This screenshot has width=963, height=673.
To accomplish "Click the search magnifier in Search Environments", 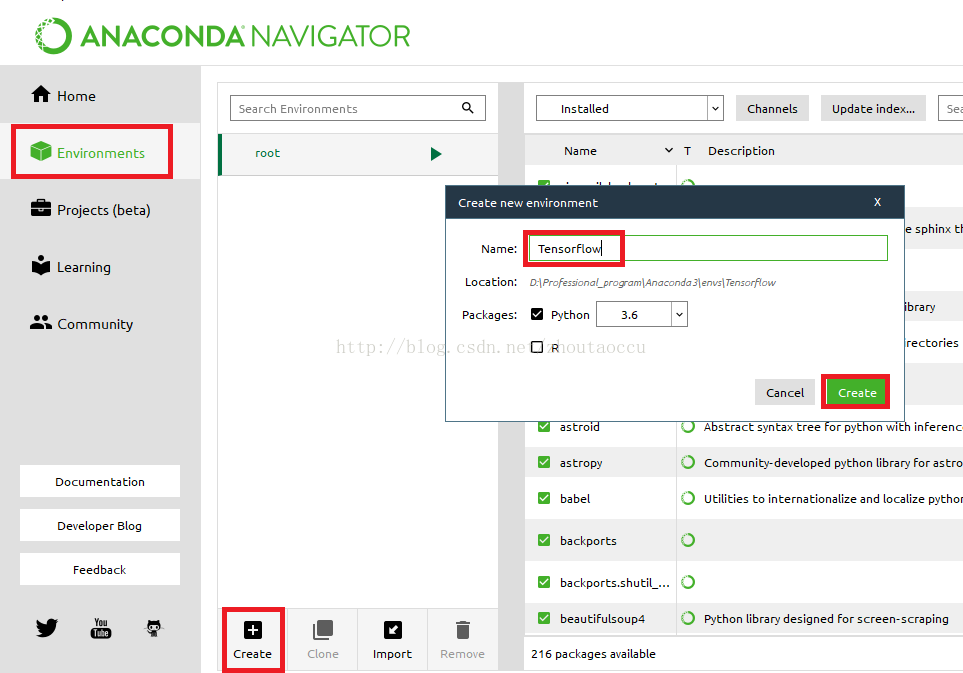I will click(467, 108).
